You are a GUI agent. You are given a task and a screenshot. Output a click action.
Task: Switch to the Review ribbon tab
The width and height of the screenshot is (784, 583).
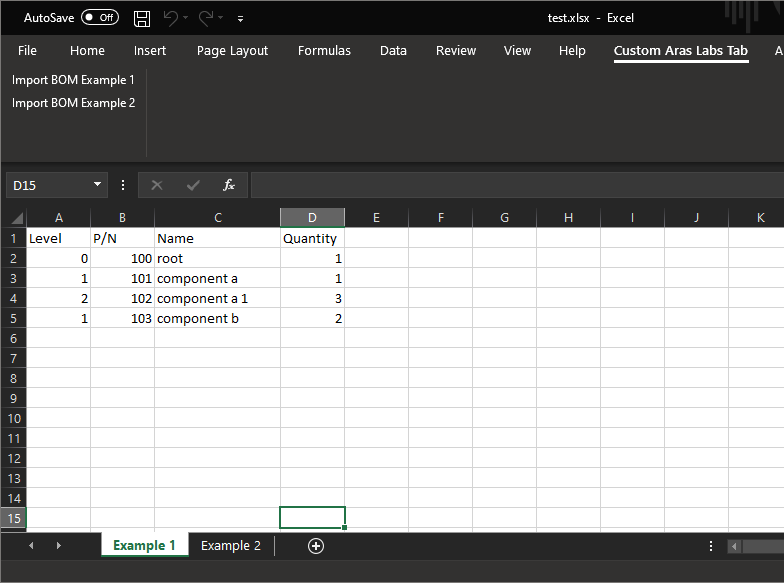point(456,50)
